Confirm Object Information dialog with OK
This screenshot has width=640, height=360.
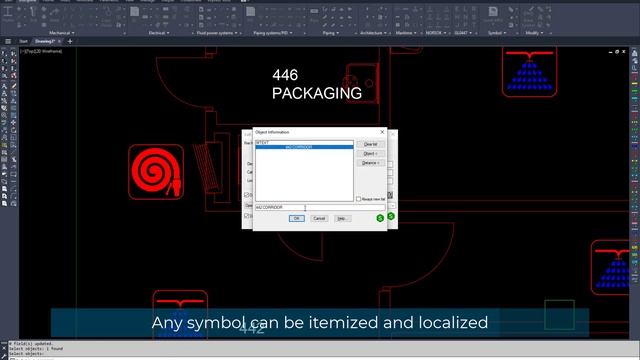[296, 218]
